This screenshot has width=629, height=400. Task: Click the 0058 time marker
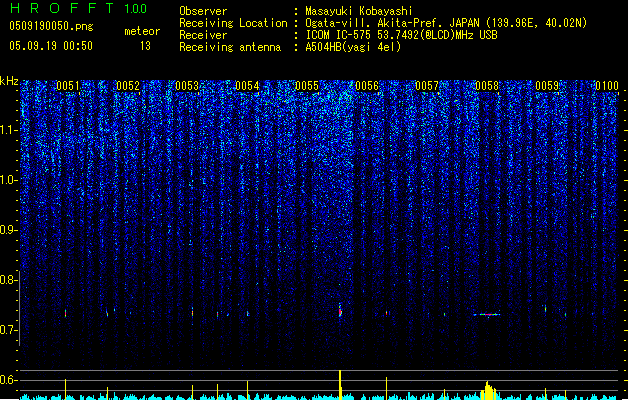point(487,86)
